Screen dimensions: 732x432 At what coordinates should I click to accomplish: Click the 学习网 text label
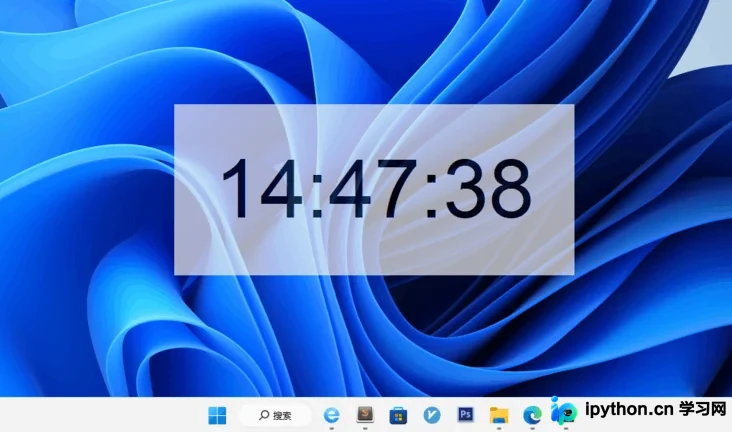coord(703,409)
